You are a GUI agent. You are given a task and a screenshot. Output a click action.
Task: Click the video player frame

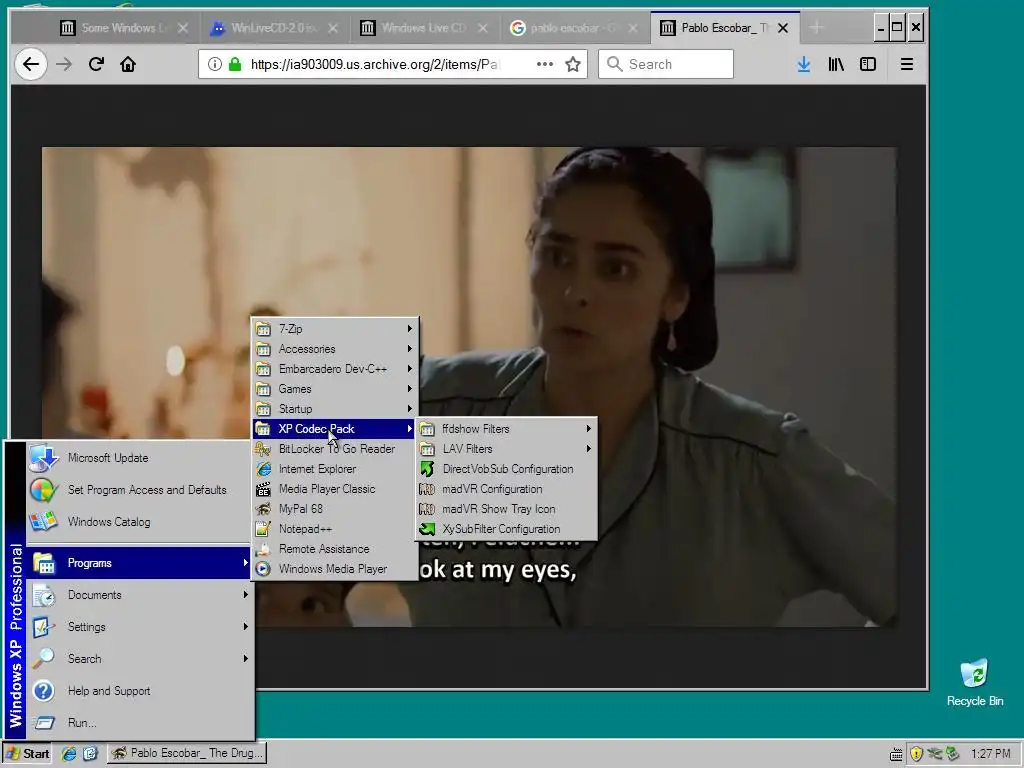(469, 387)
